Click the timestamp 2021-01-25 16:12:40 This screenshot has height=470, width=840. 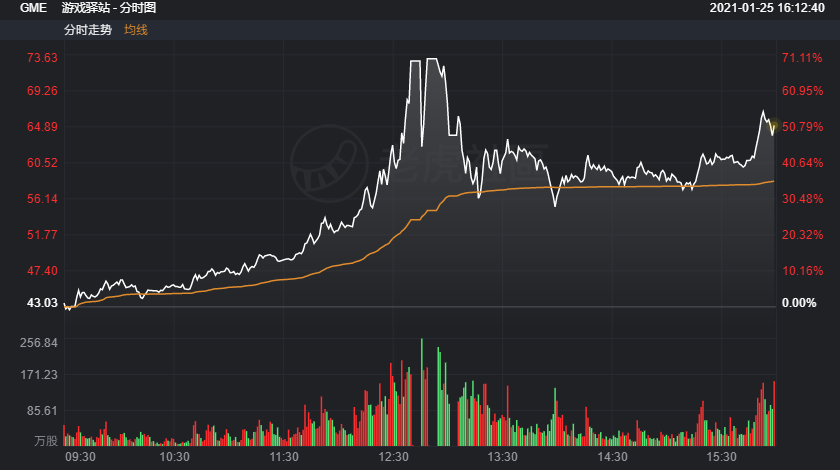pyautogui.click(x=767, y=8)
